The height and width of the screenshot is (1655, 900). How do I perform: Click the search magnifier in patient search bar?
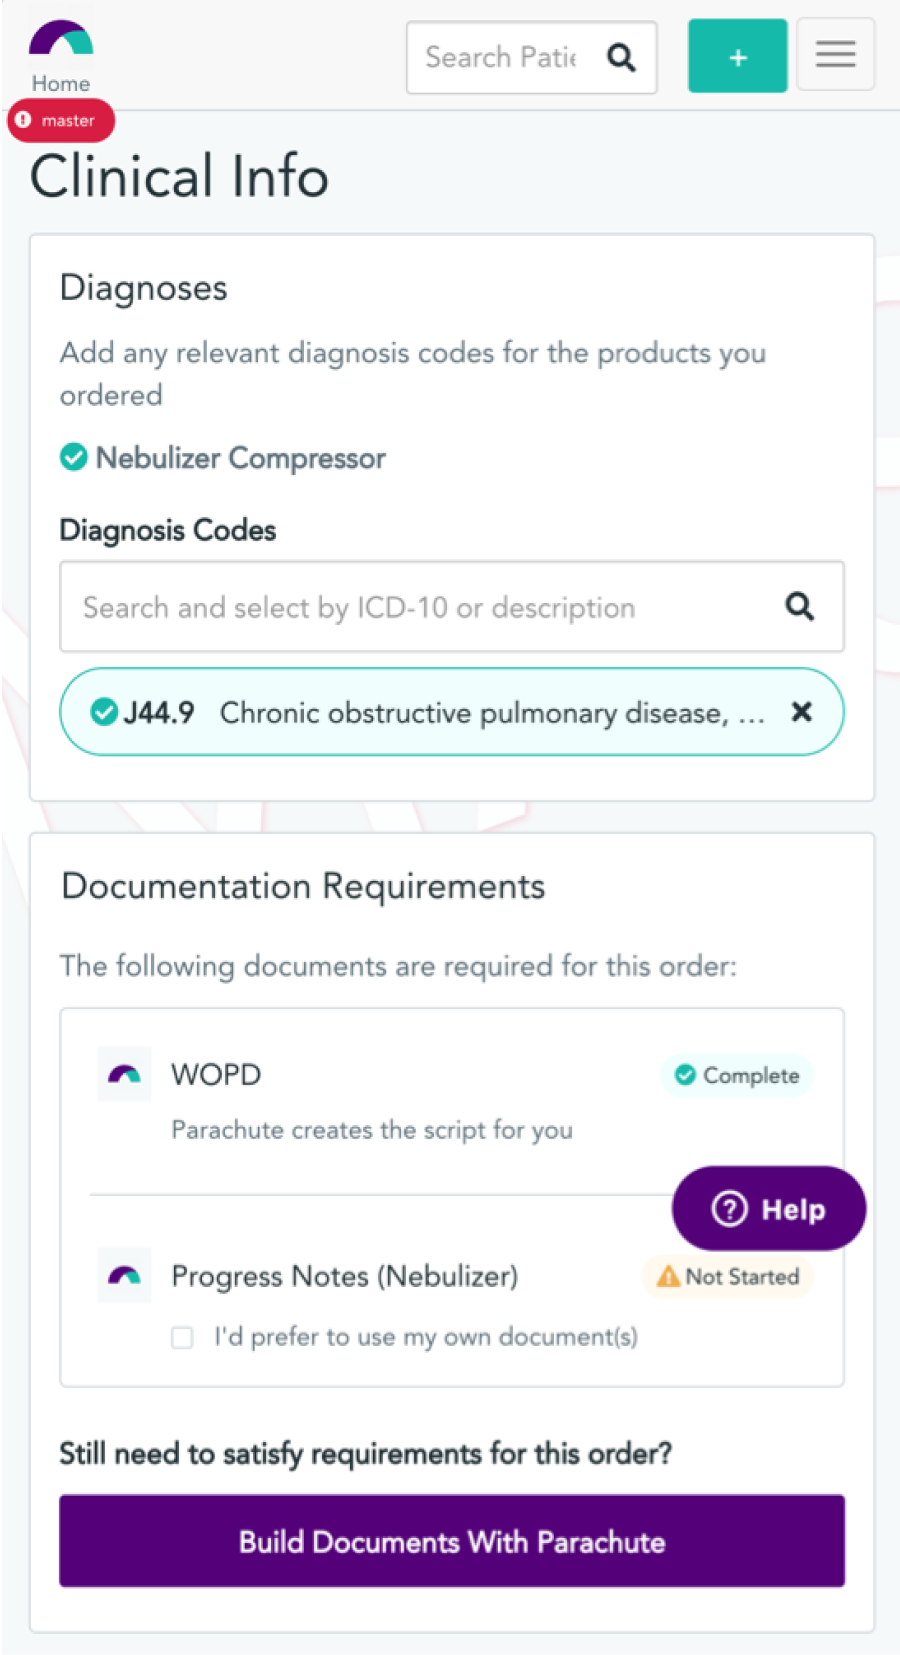point(621,57)
